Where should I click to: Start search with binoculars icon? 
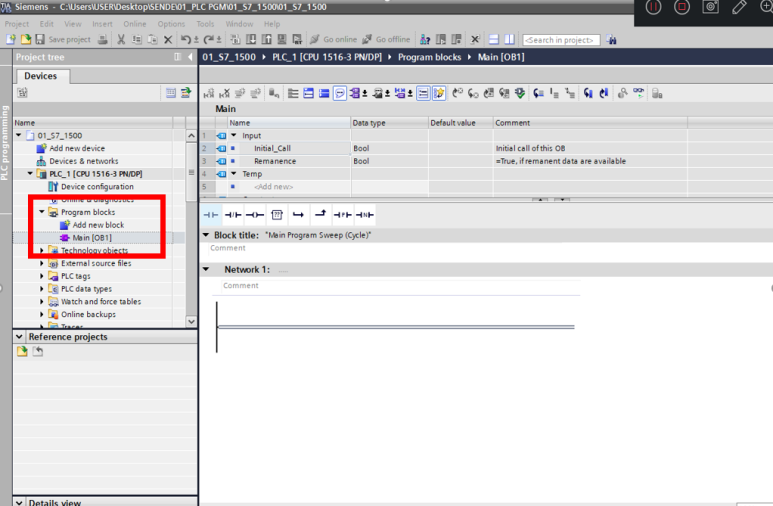click(x=611, y=39)
